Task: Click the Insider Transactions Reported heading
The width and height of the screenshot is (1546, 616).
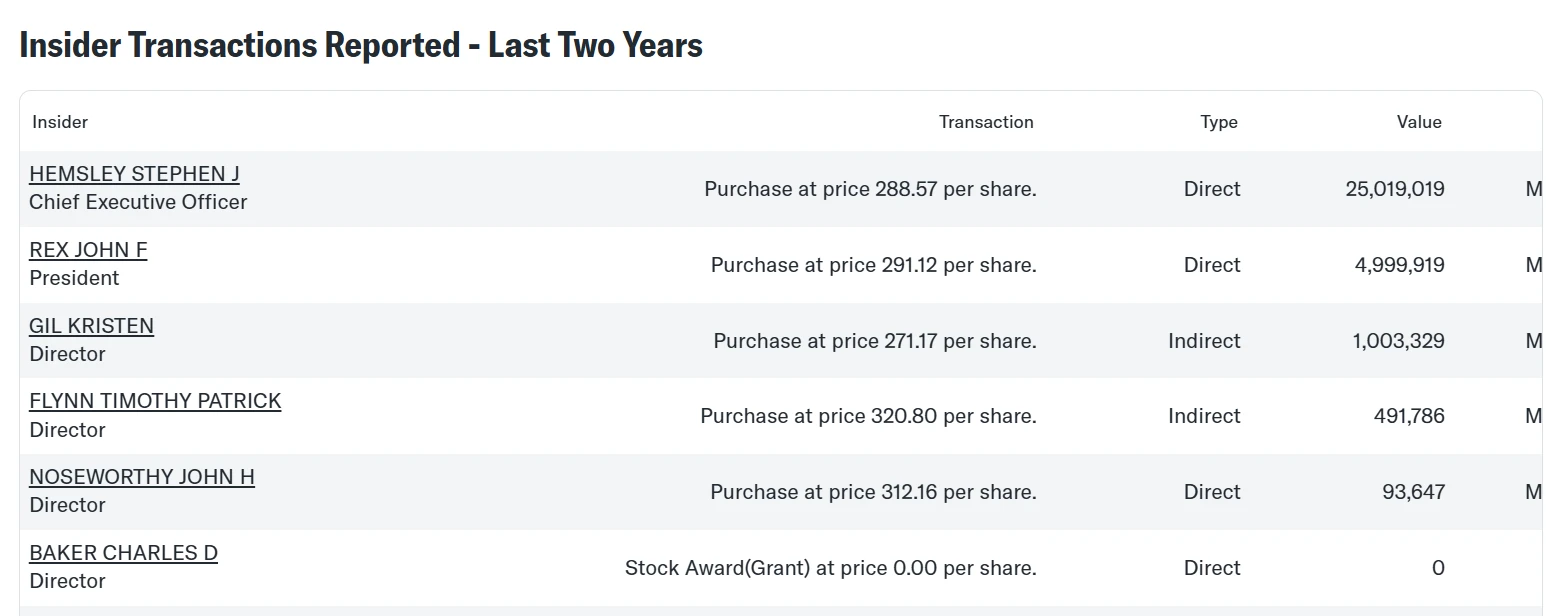Action: point(361,45)
